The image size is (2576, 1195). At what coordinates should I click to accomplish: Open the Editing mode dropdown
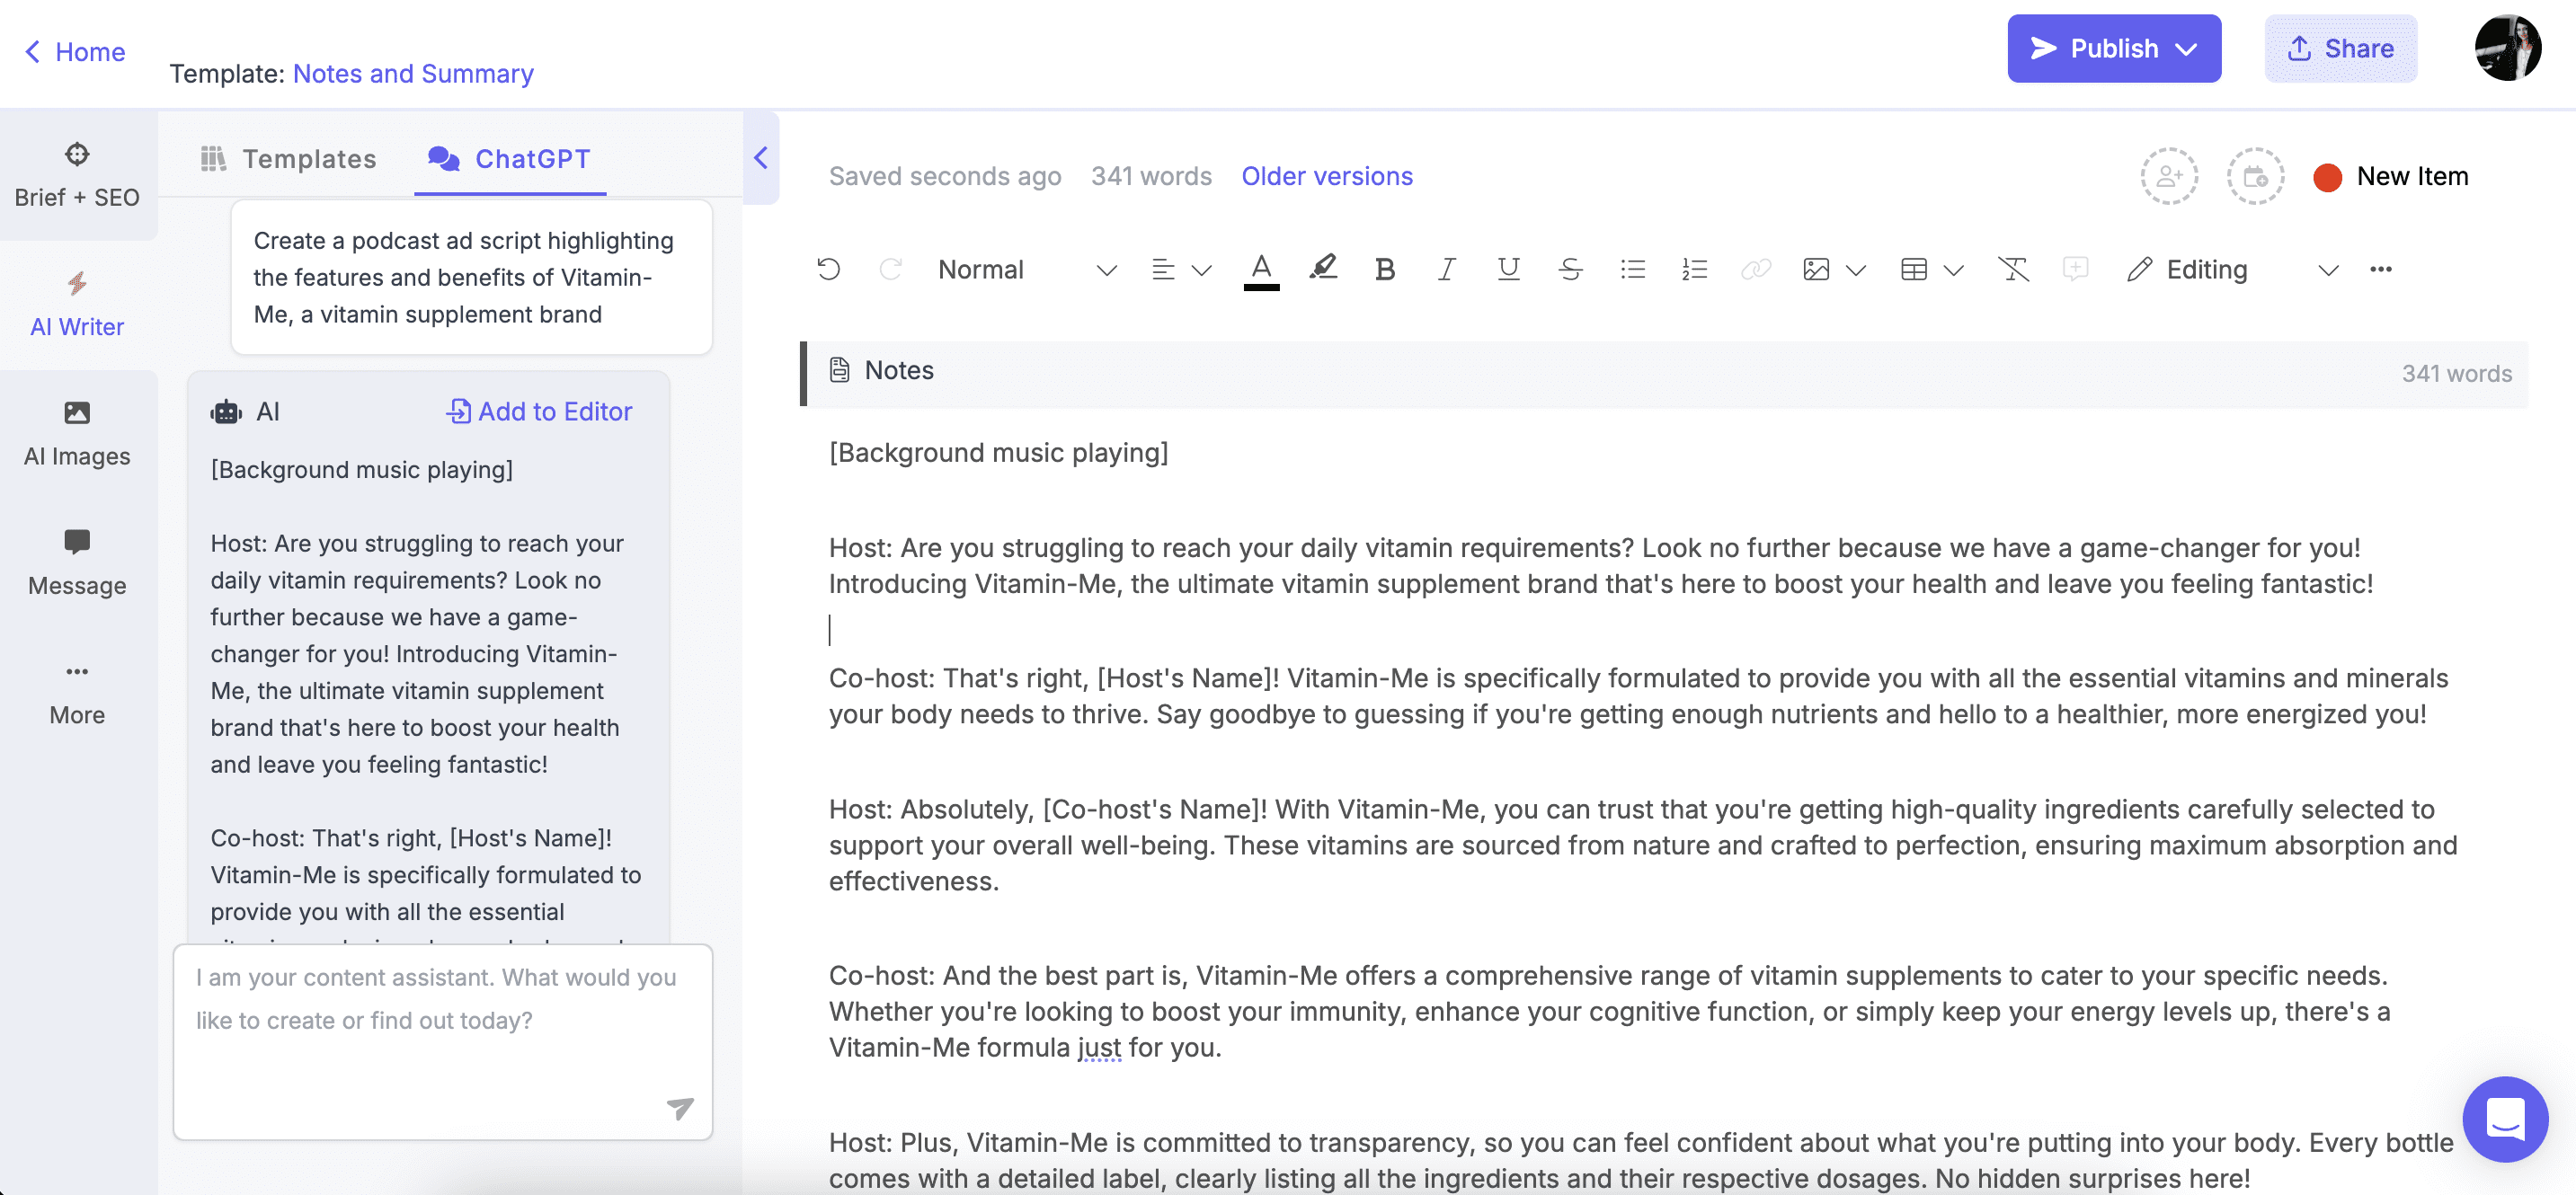click(x=2232, y=270)
